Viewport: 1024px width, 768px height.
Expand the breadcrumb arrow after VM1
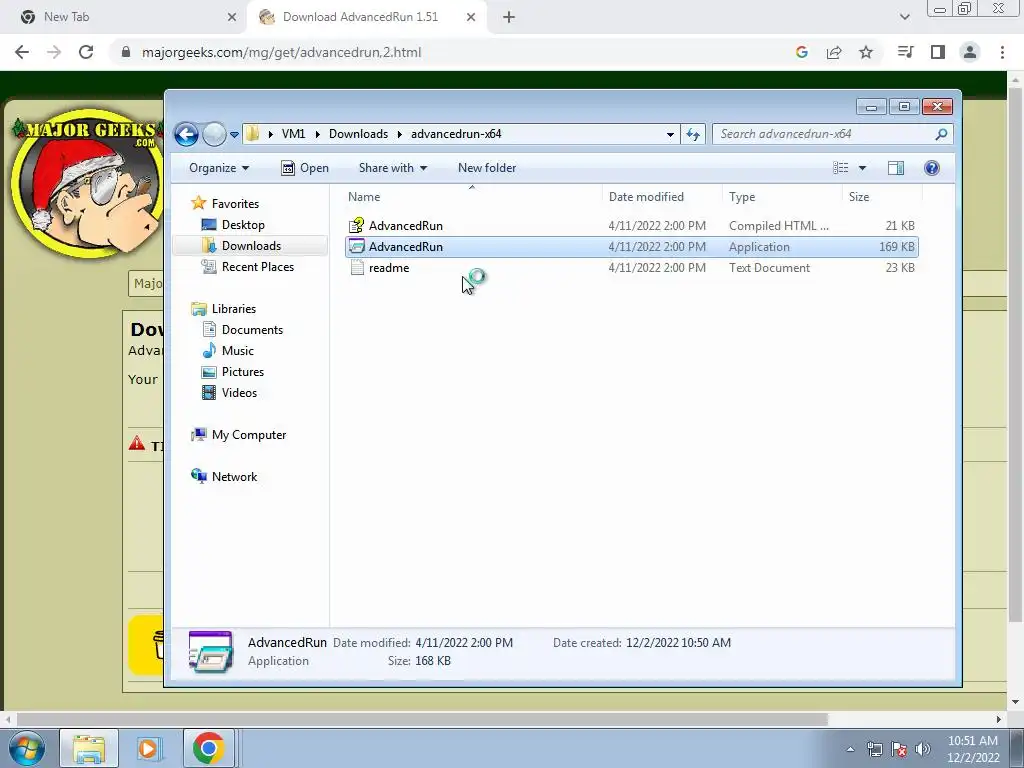[x=317, y=135]
